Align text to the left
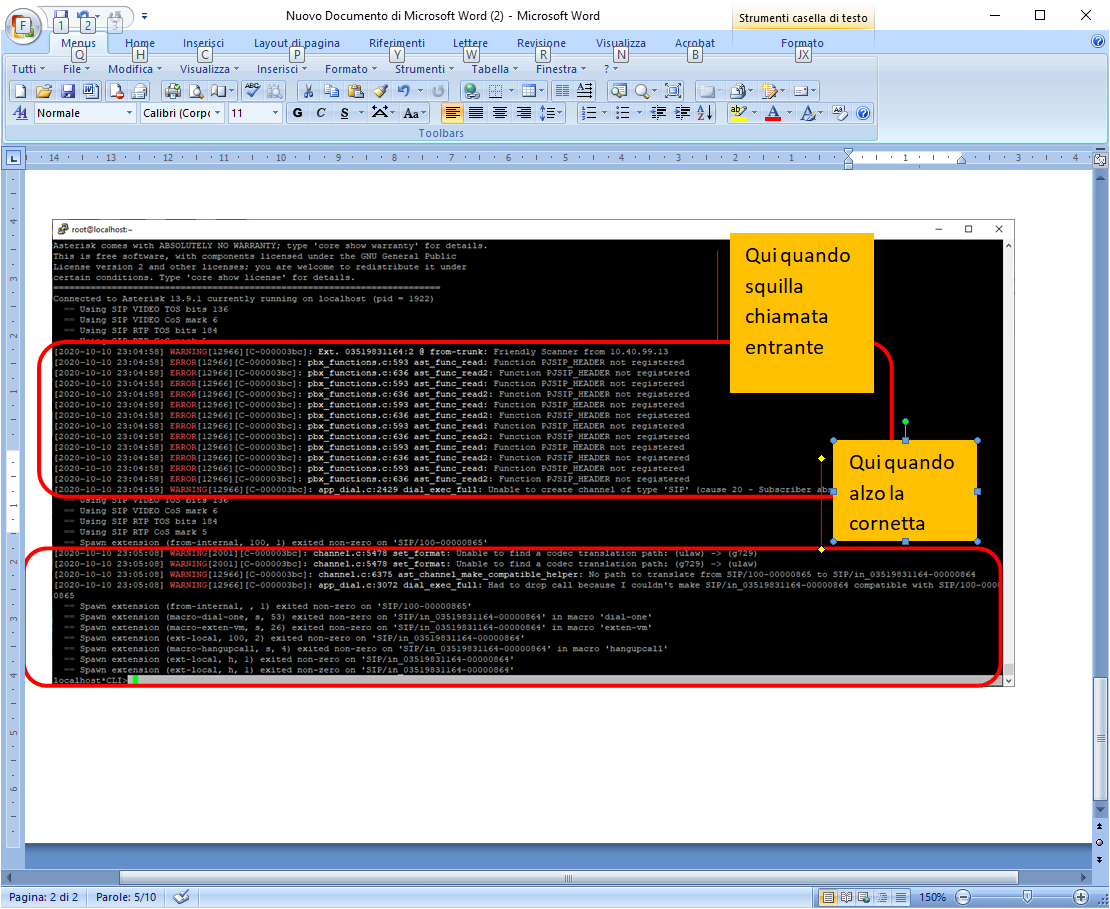The image size is (1110, 909). tap(452, 113)
